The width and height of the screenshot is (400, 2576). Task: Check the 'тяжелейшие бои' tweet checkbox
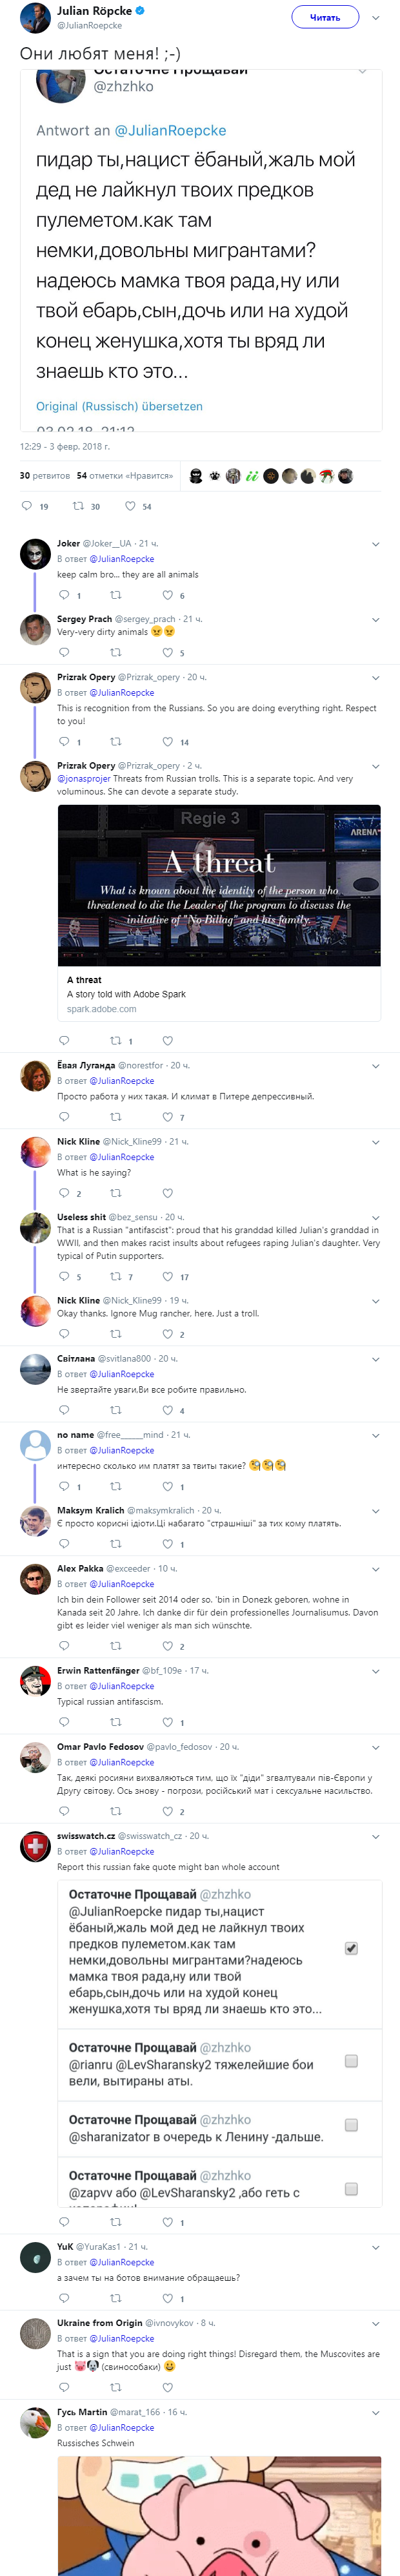pos(351,2060)
